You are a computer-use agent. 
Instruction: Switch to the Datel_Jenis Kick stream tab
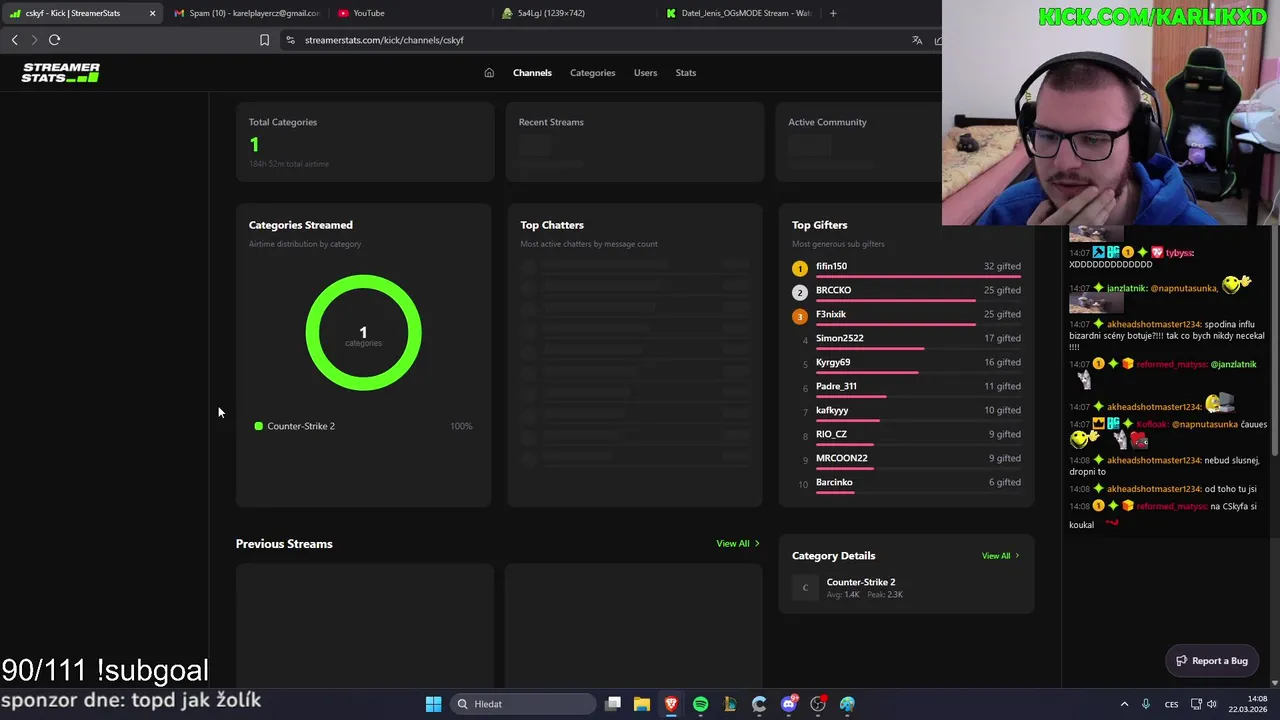point(738,13)
